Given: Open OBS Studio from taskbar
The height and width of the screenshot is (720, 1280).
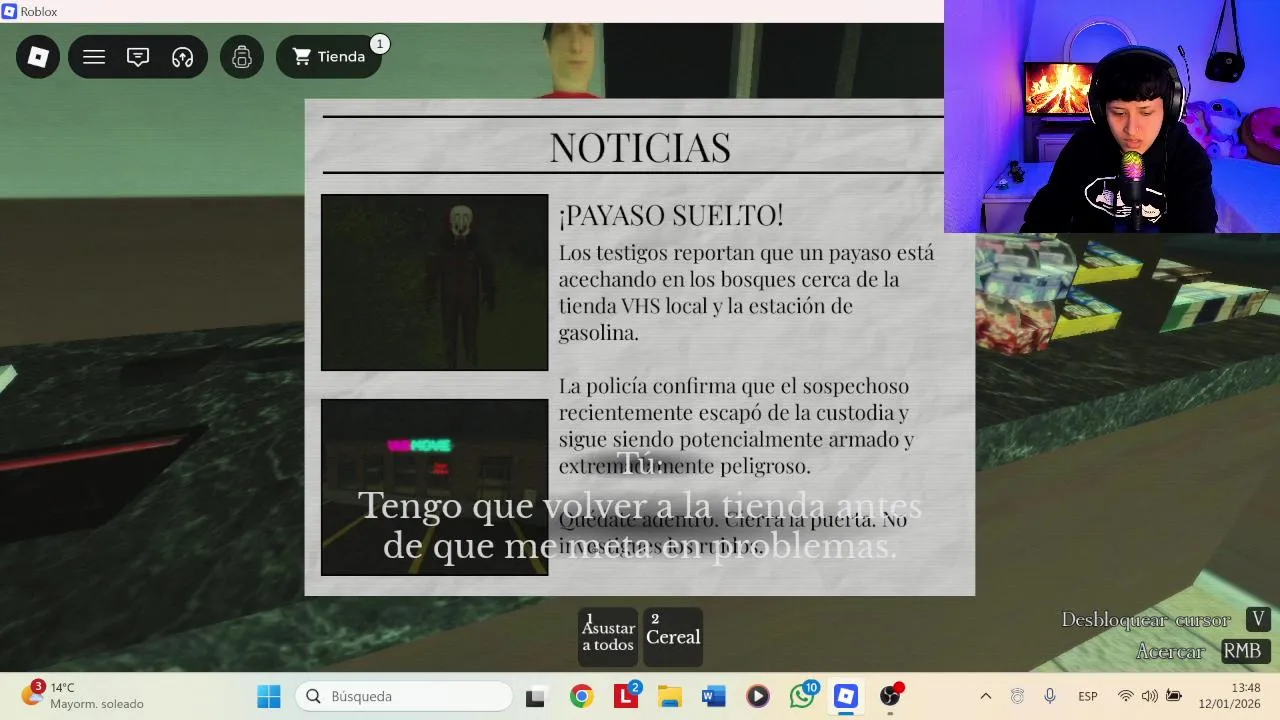Looking at the screenshot, I should pyautogui.click(x=890, y=696).
